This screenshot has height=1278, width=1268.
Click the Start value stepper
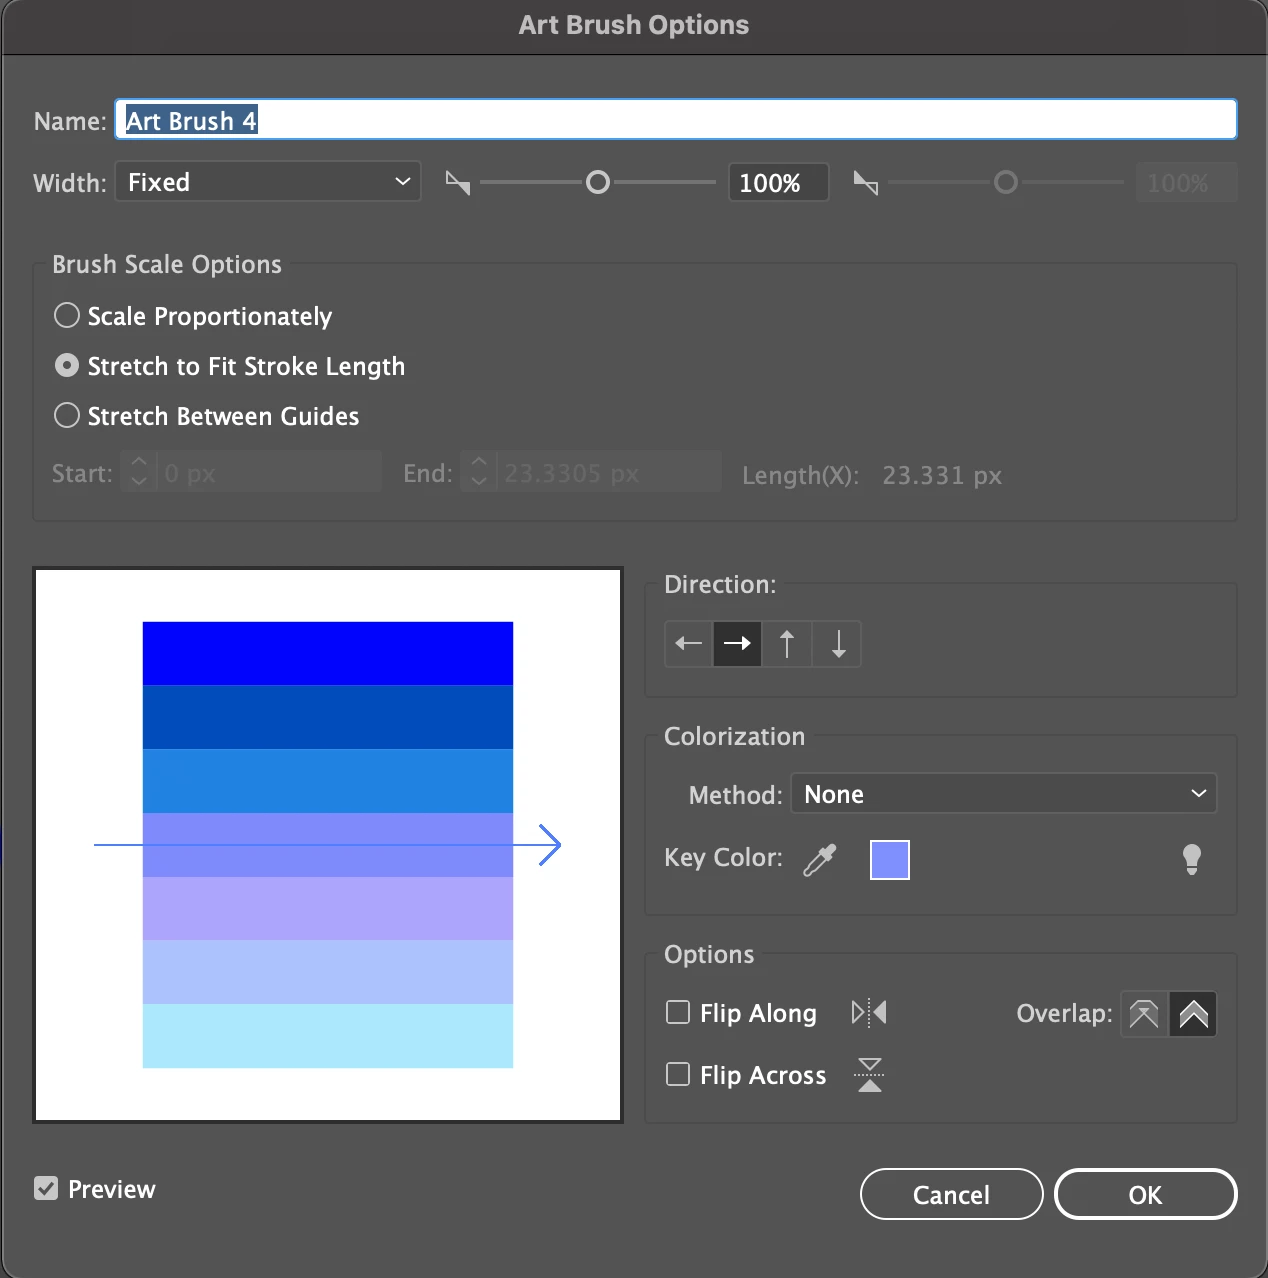[139, 472]
